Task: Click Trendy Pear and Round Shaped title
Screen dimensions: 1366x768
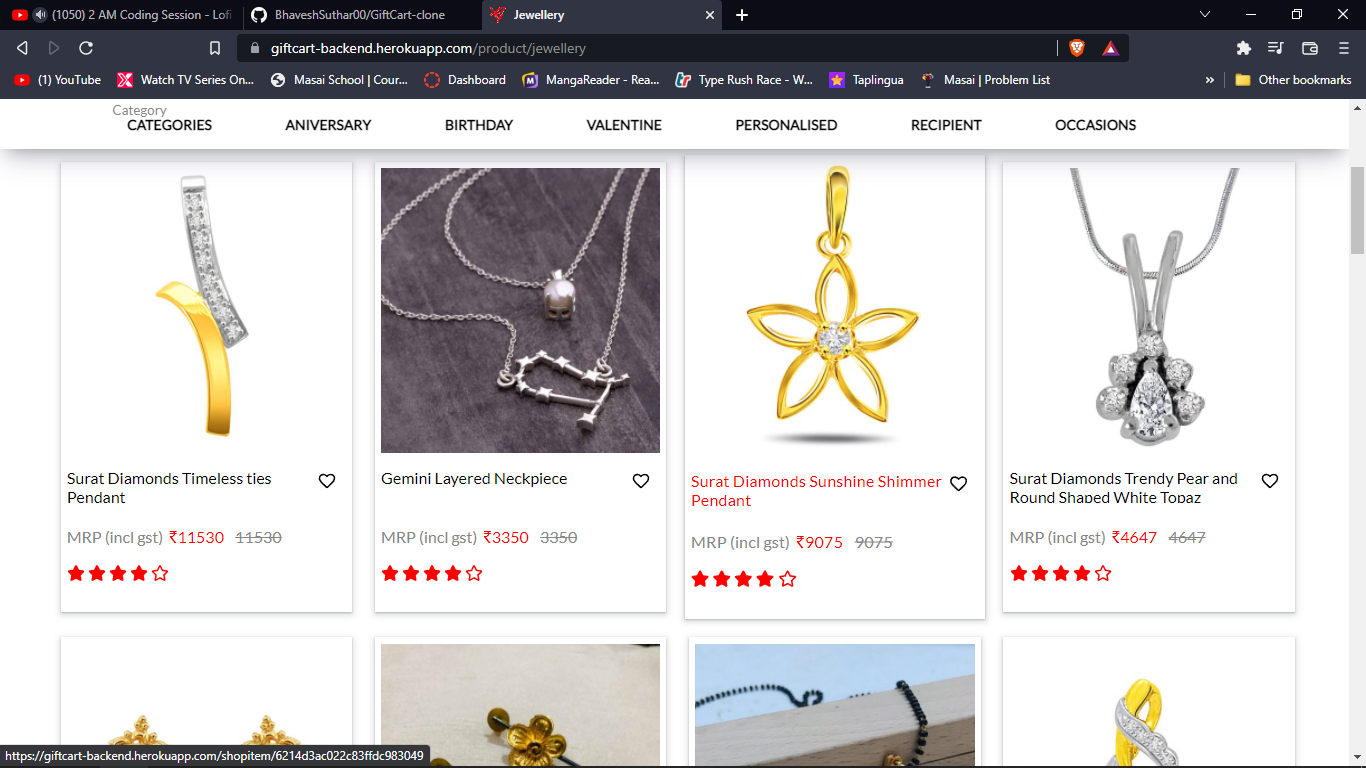Action: click(x=1124, y=488)
